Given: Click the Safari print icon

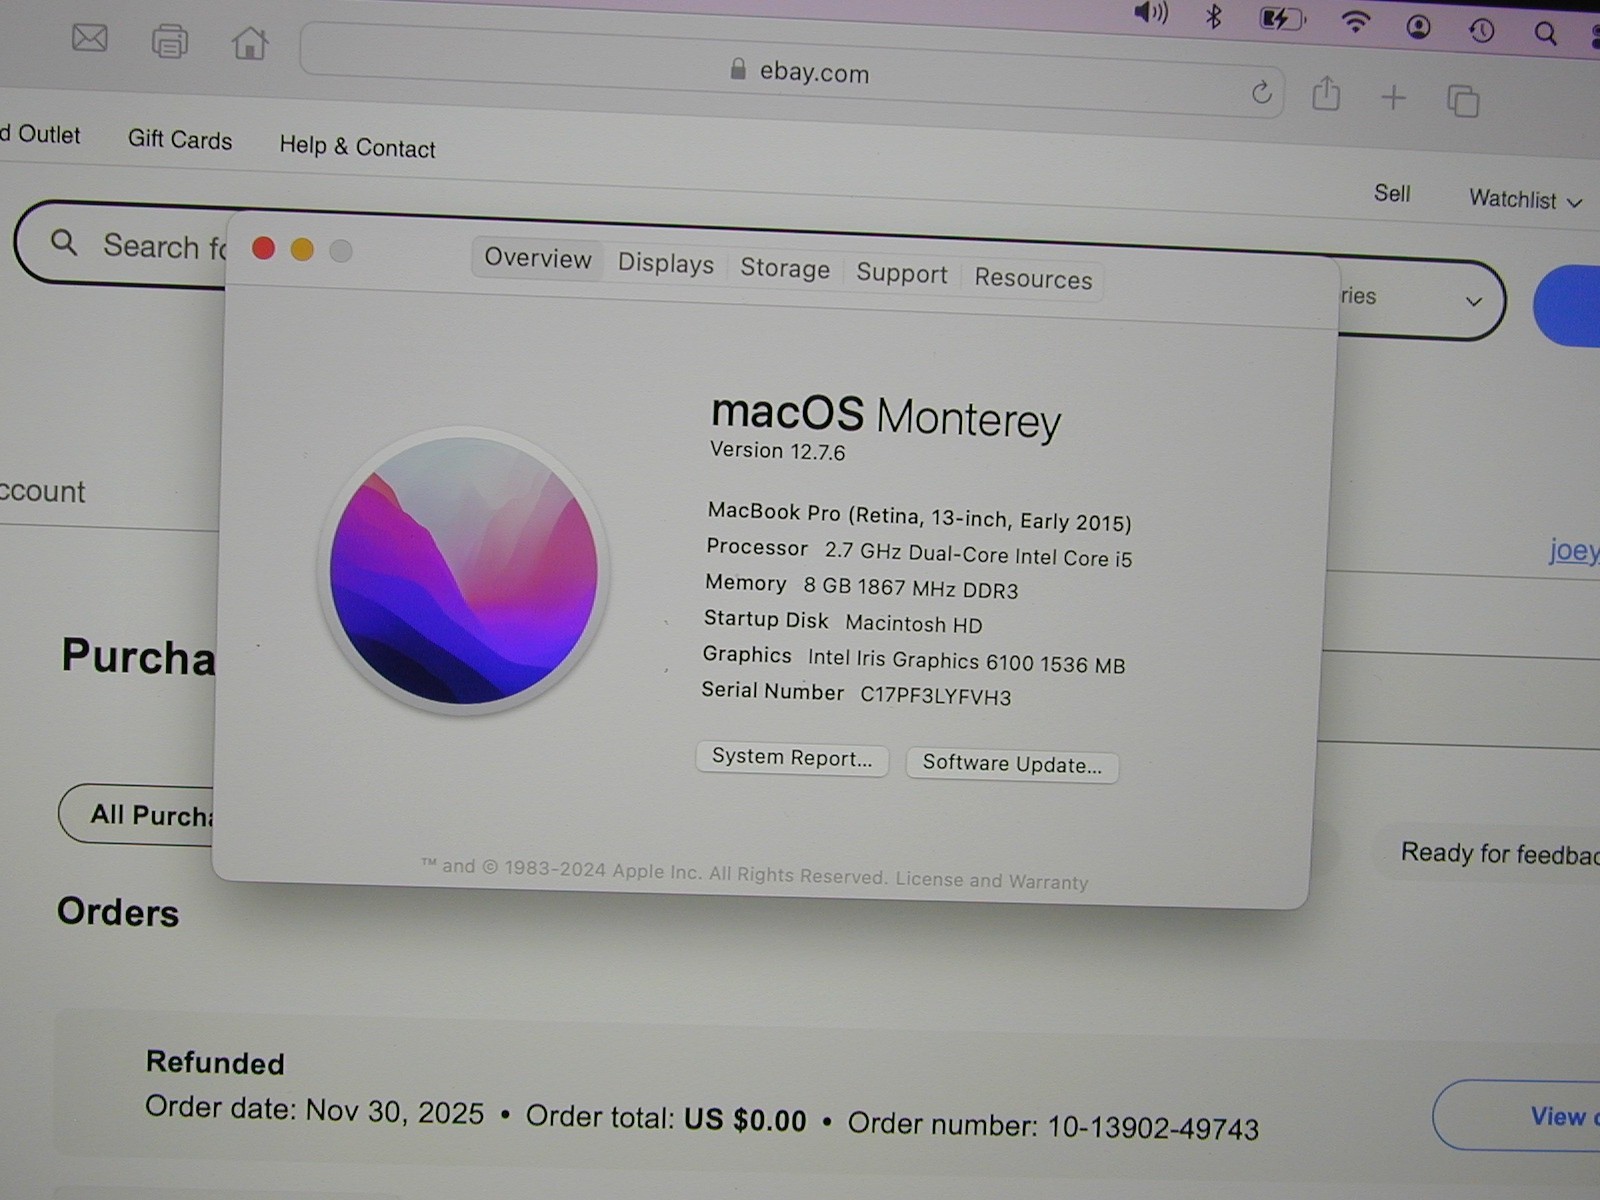Looking at the screenshot, I should click(169, 42).
